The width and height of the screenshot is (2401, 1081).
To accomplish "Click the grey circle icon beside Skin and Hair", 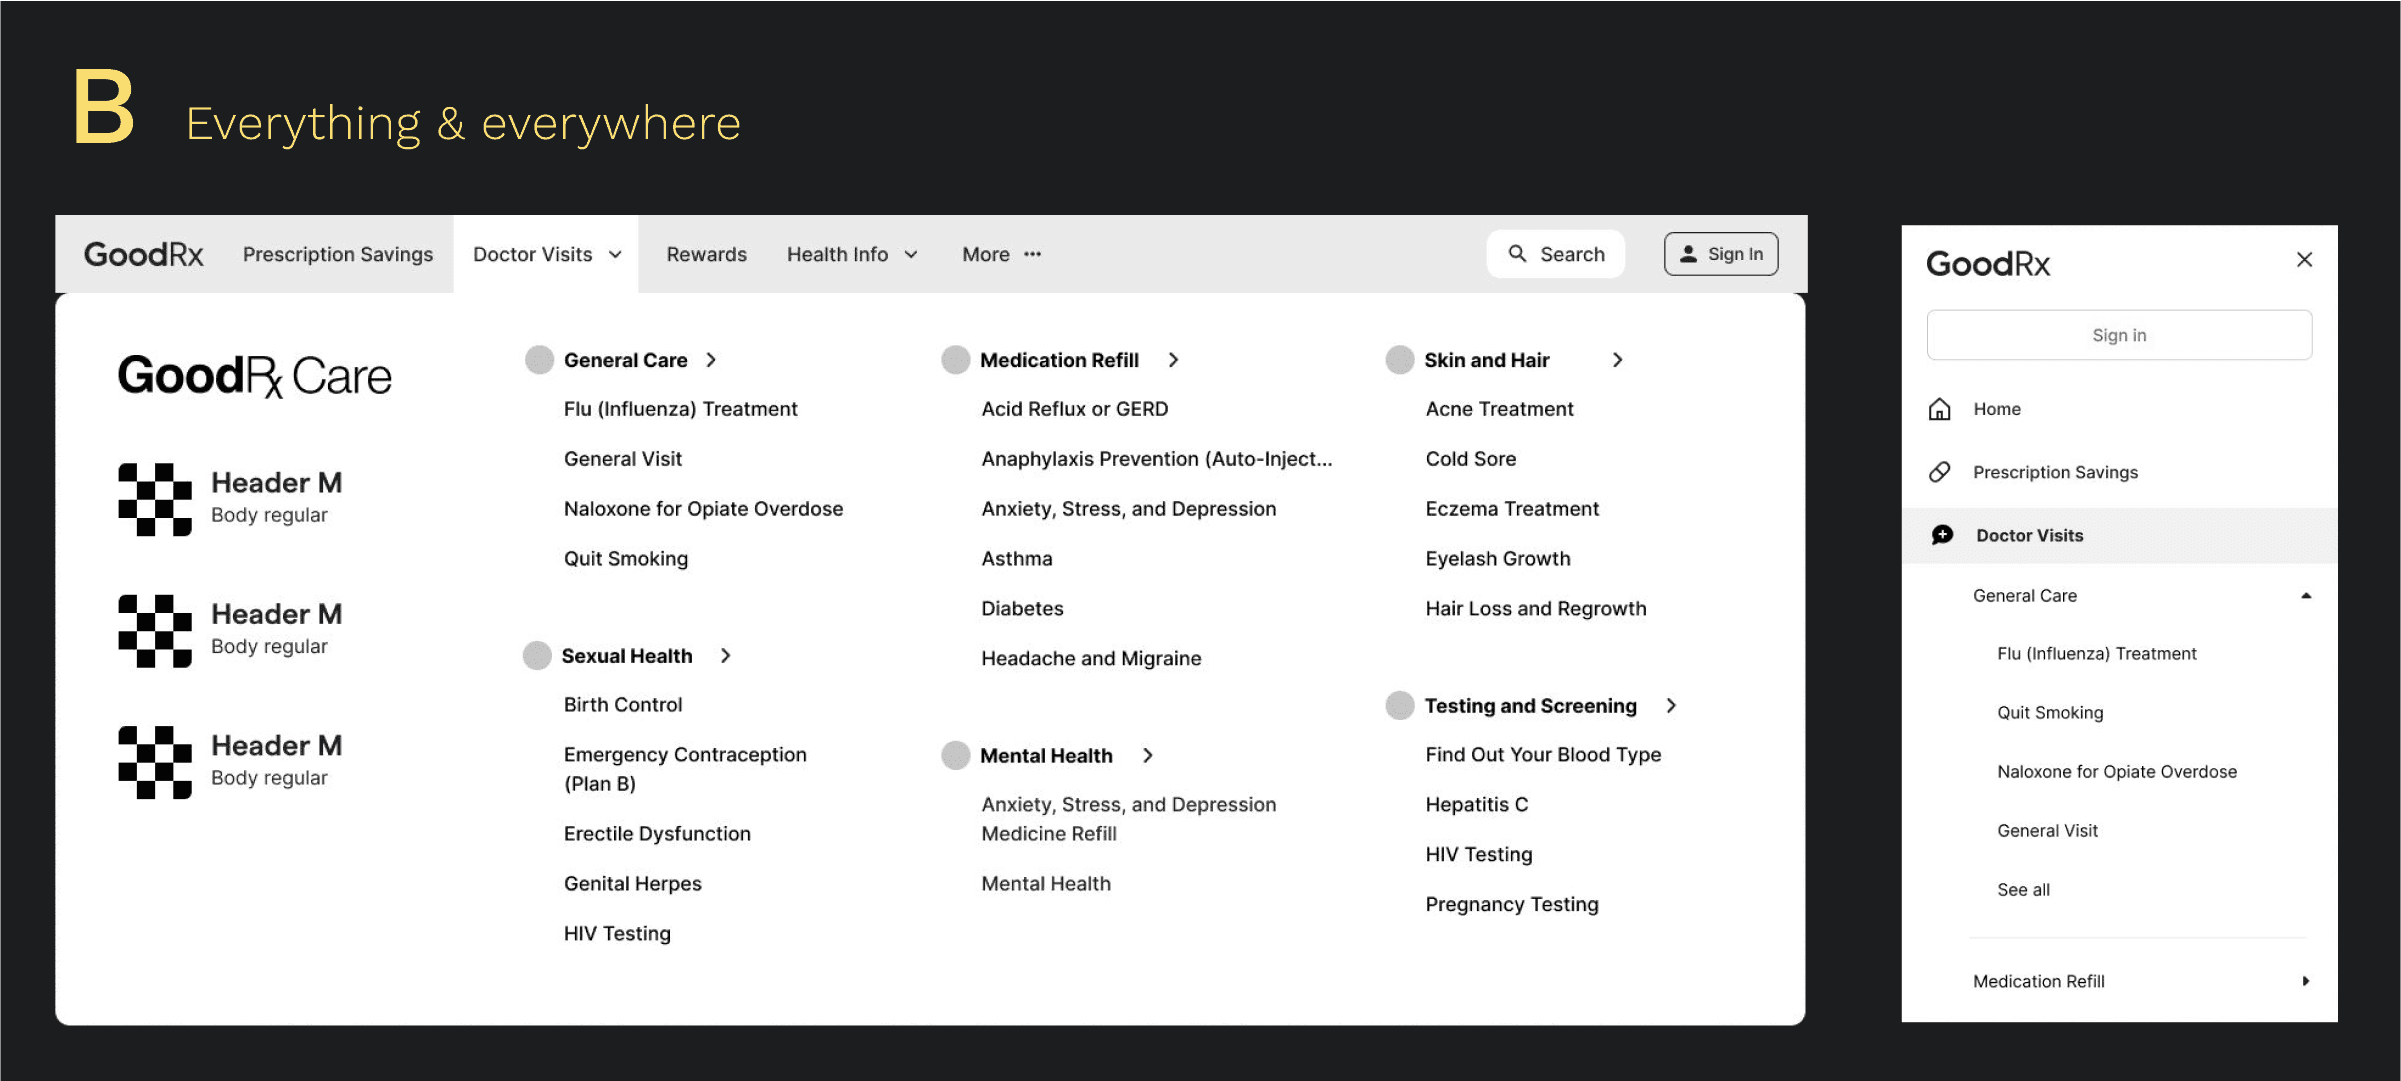I will point(1400,360).
